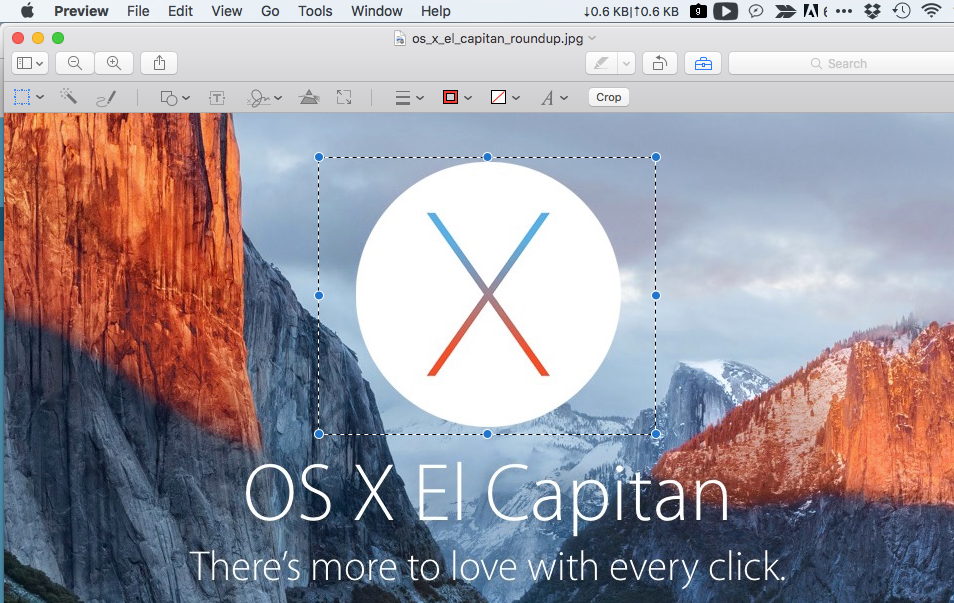Zoom out using the minus magnifier
This screenshot has width=954, height=603.
75,63
